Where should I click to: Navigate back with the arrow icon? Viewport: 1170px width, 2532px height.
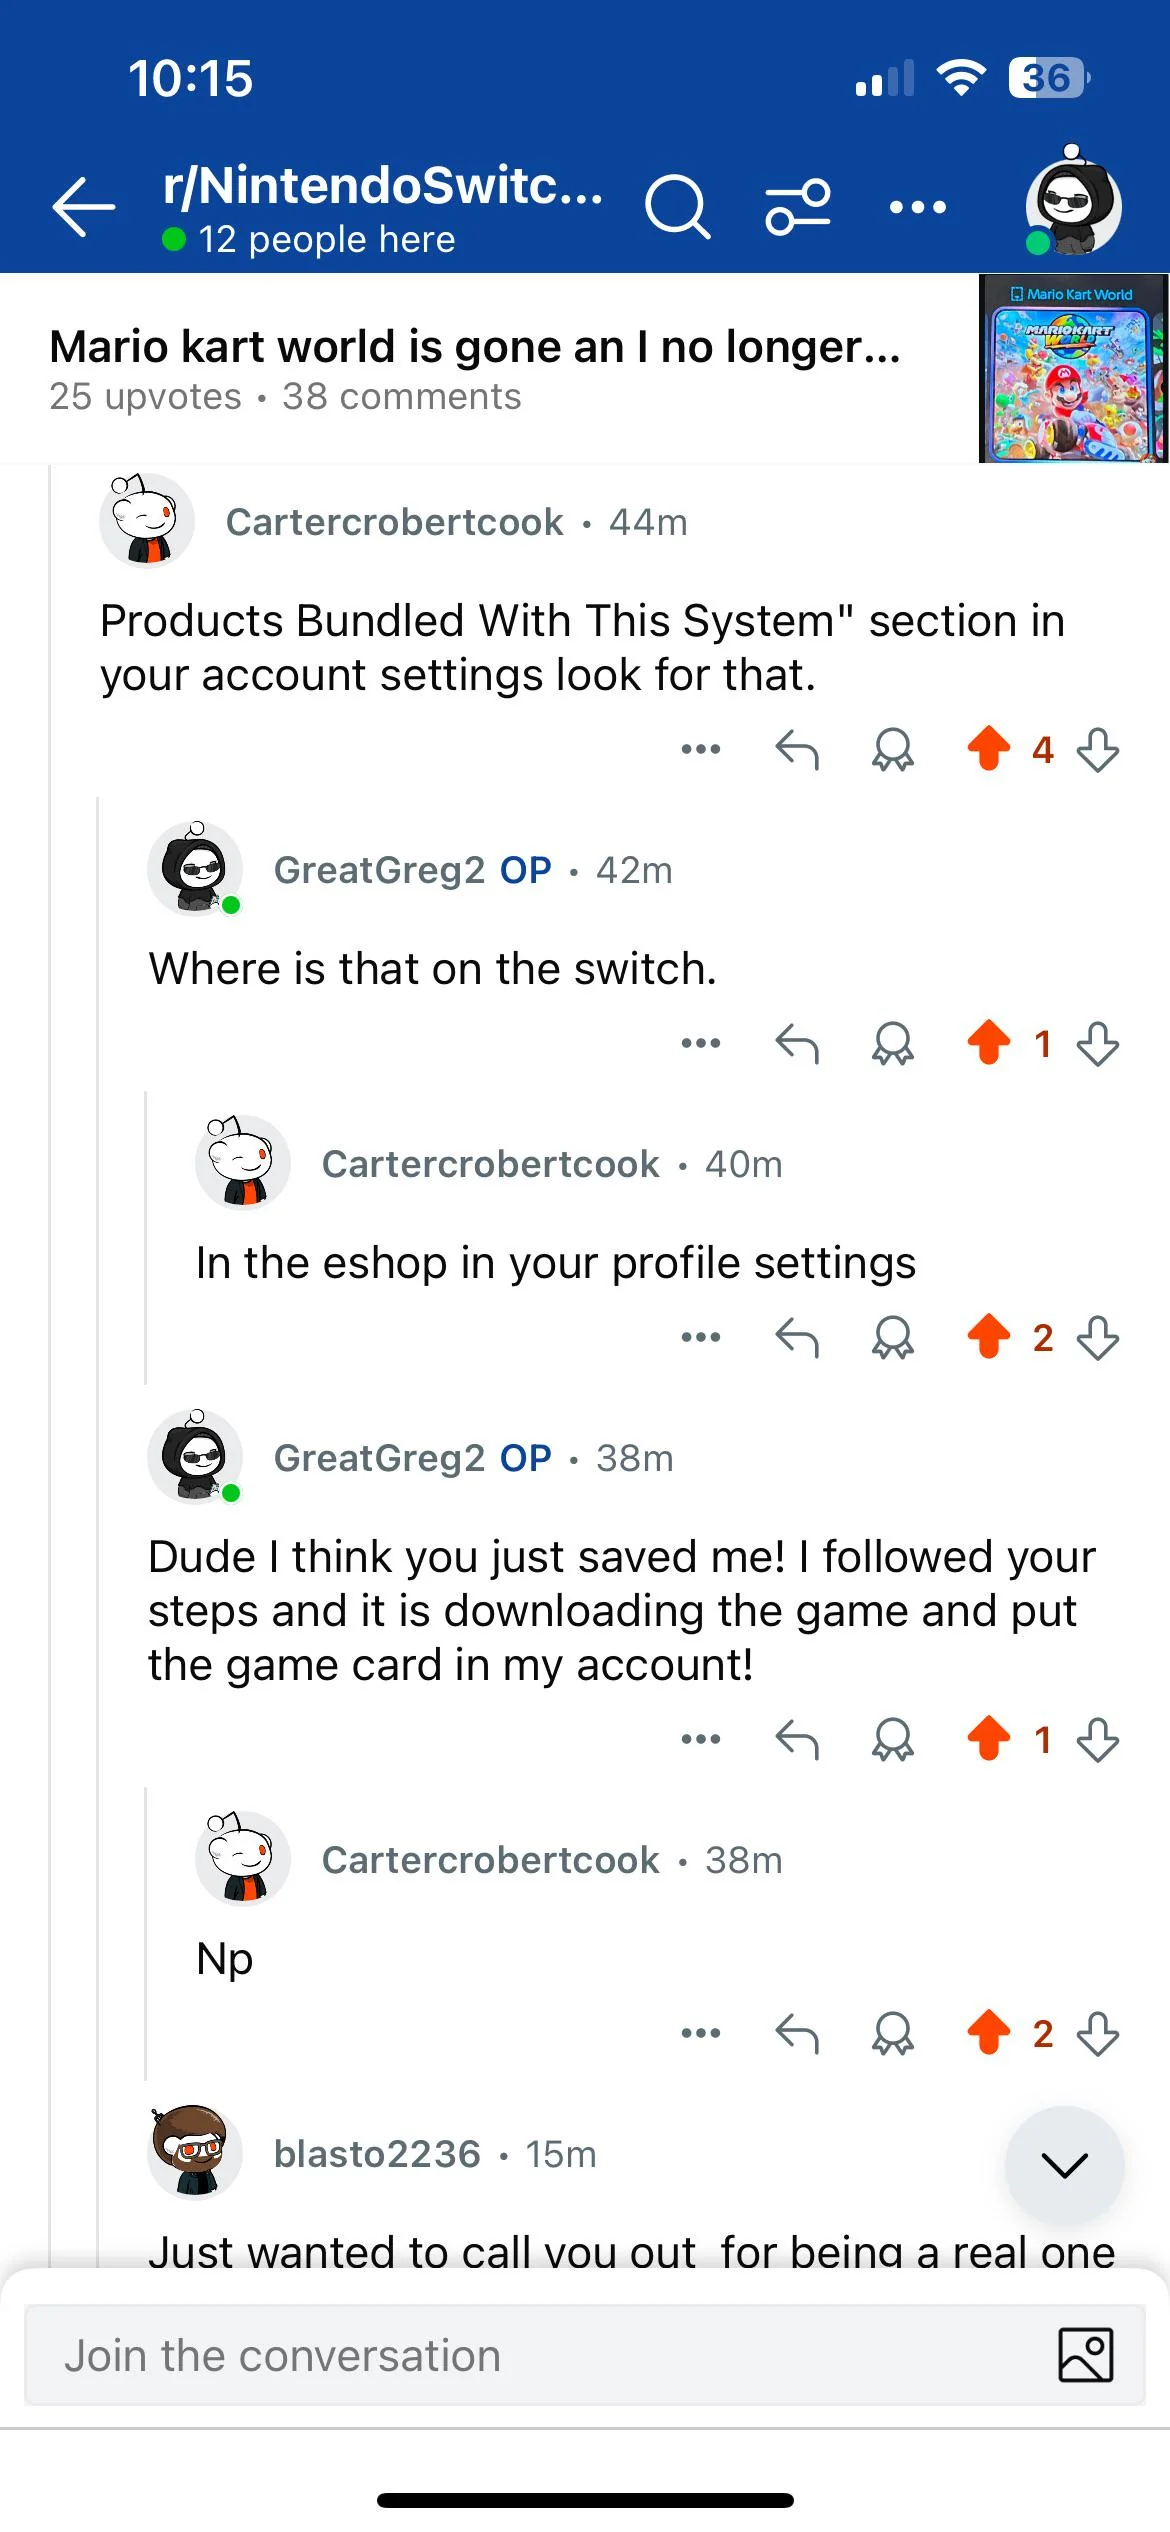[84, 206]
